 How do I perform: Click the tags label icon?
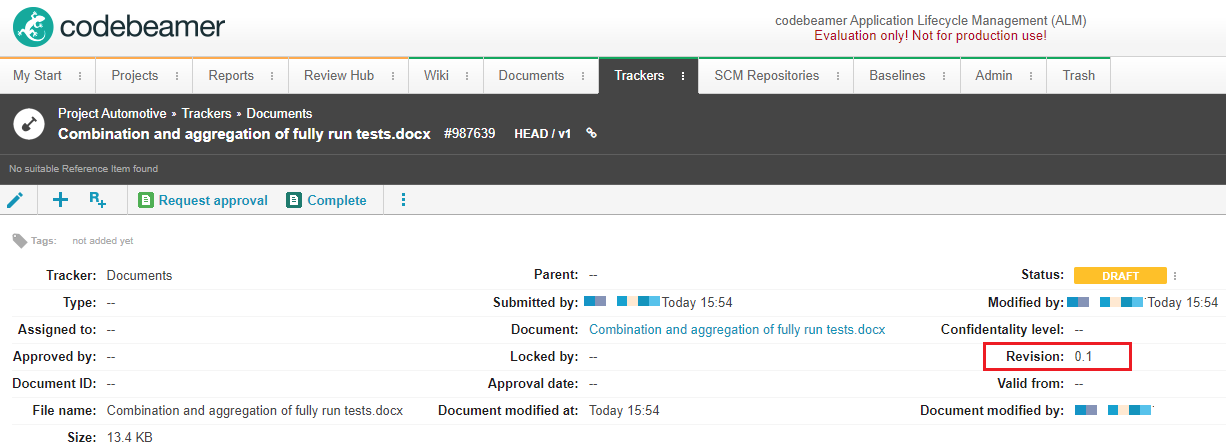(x=19, y=241)
